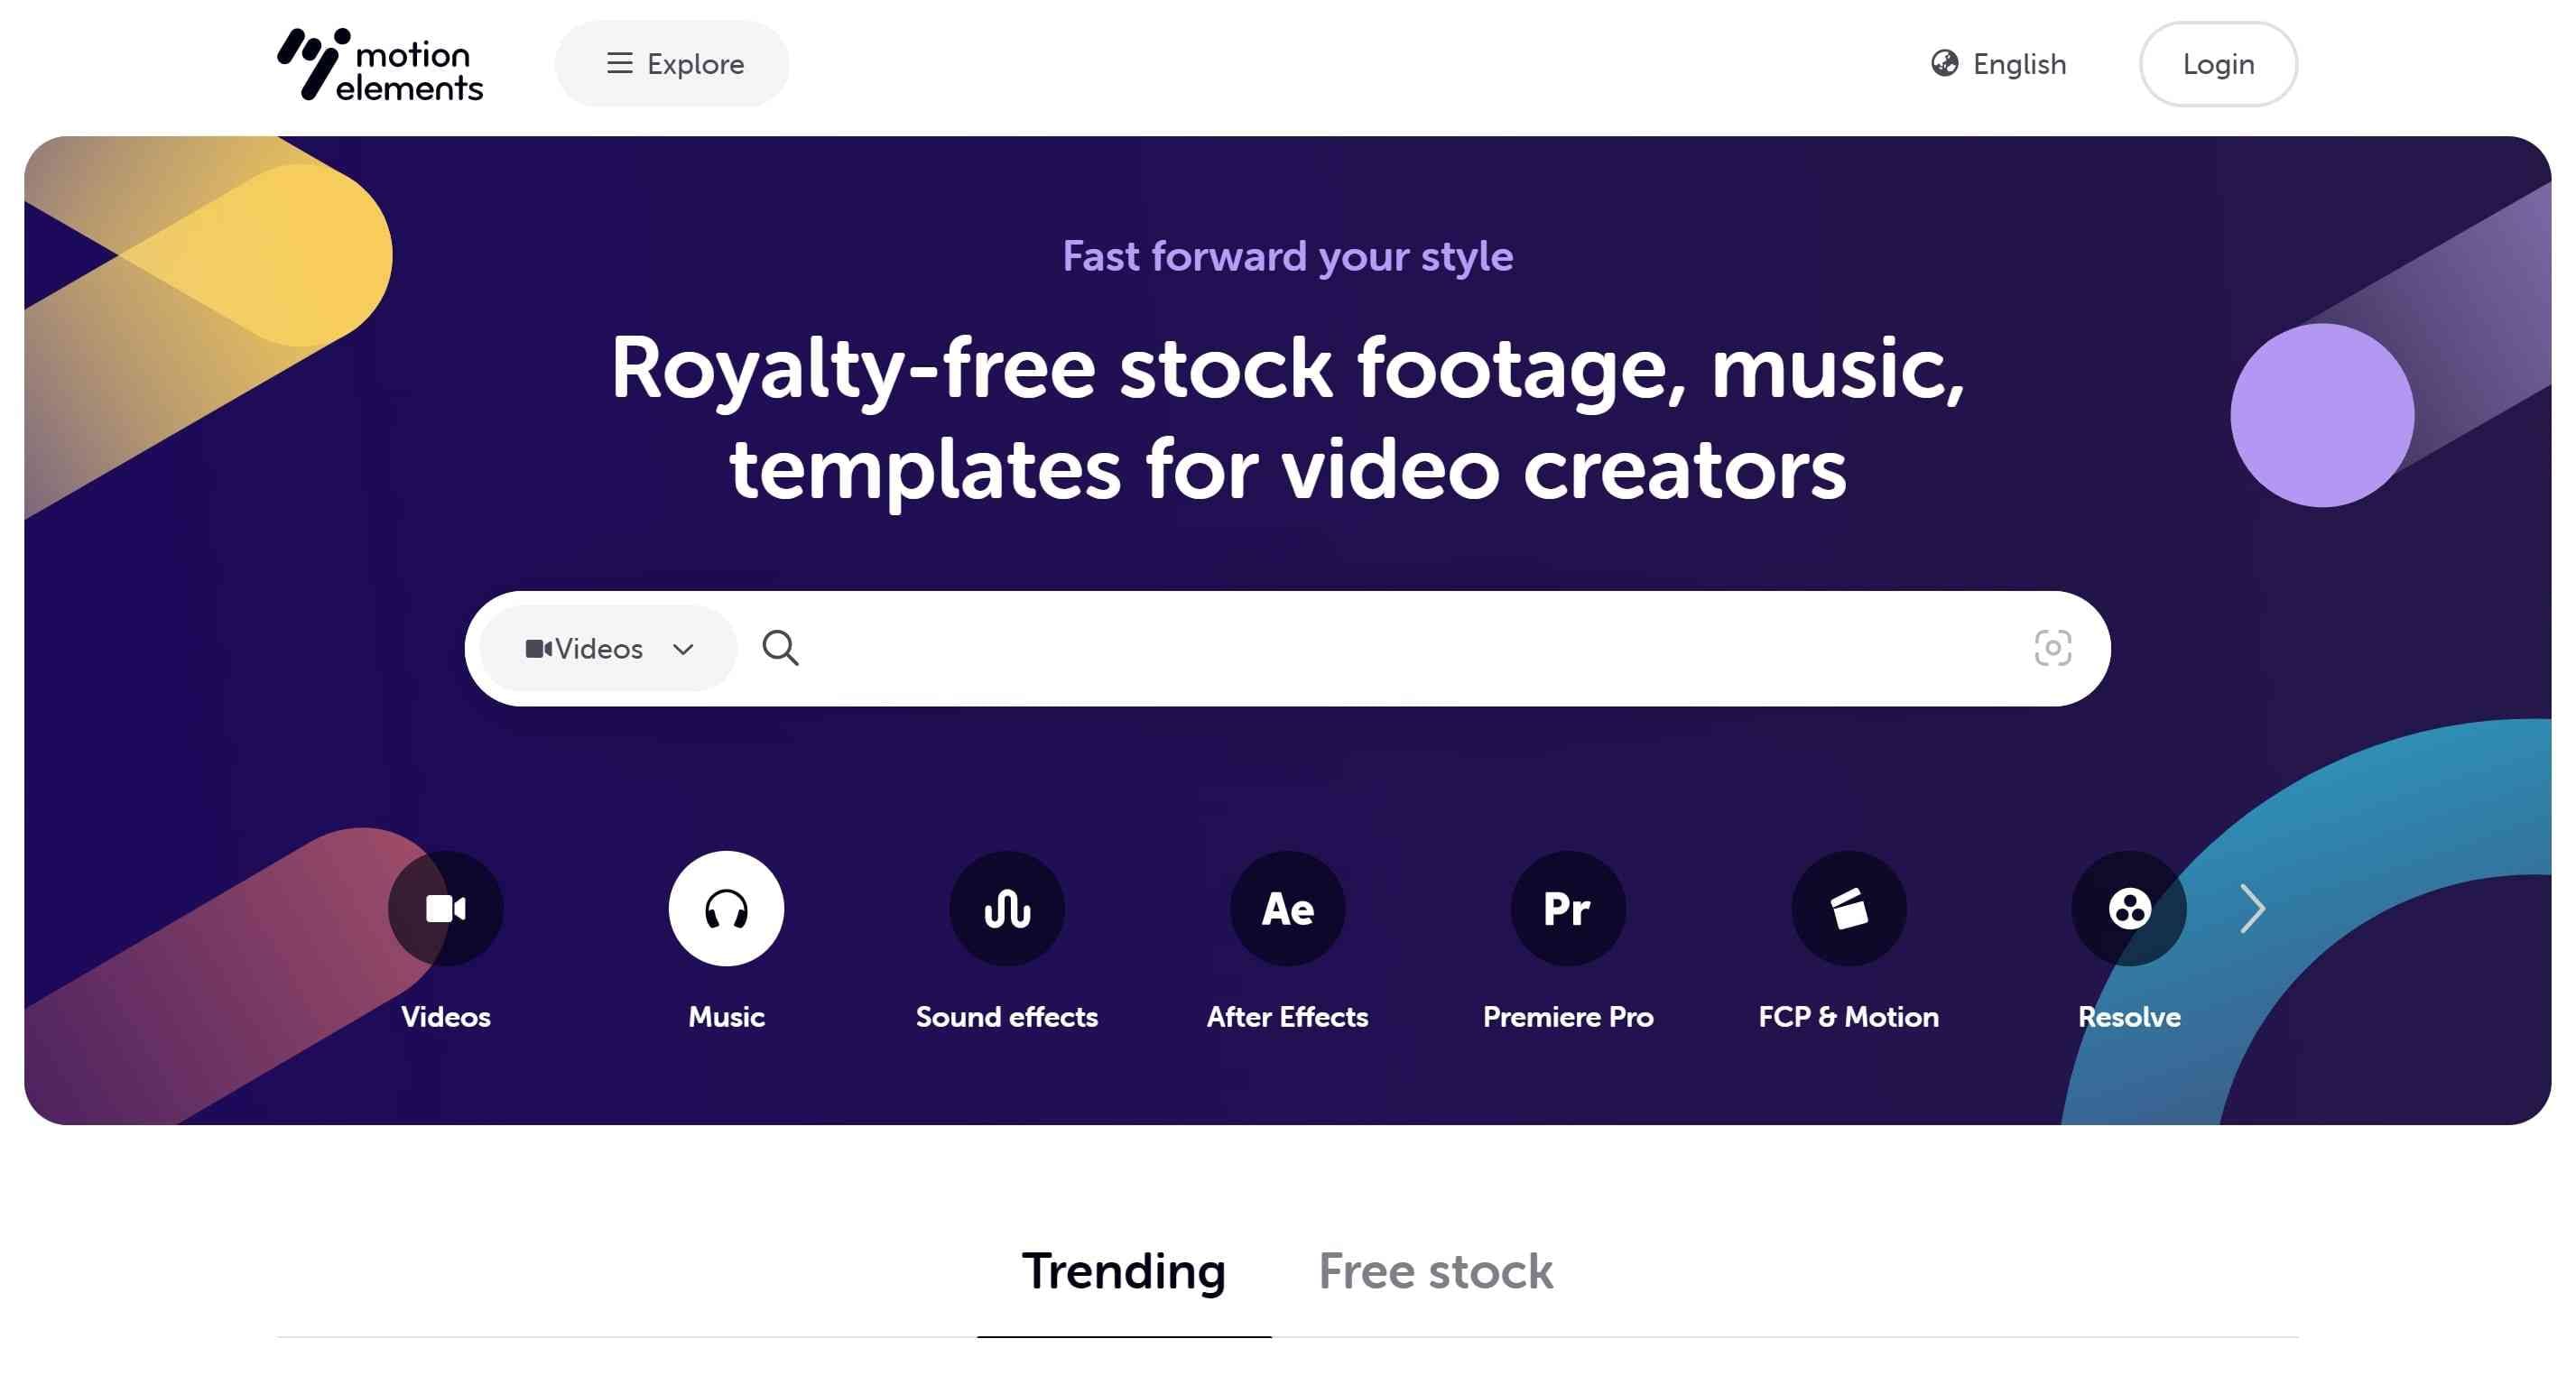Select the Premiere Pro category icon
The width and height of the screenshot is (2576, 1385).
(x=1568, y=908)
